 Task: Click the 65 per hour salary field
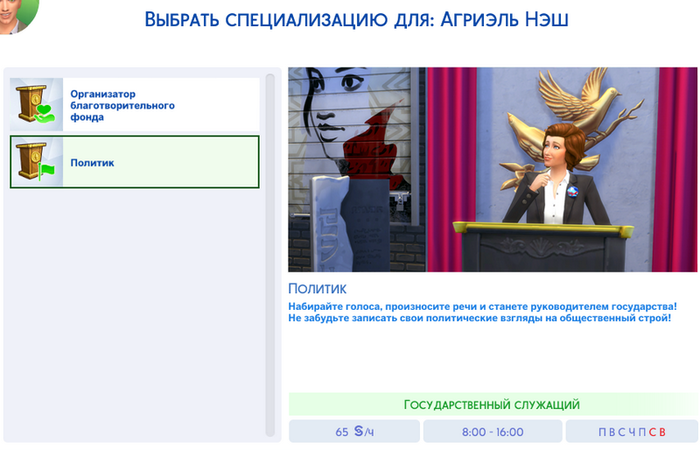[x=354, y=432]
